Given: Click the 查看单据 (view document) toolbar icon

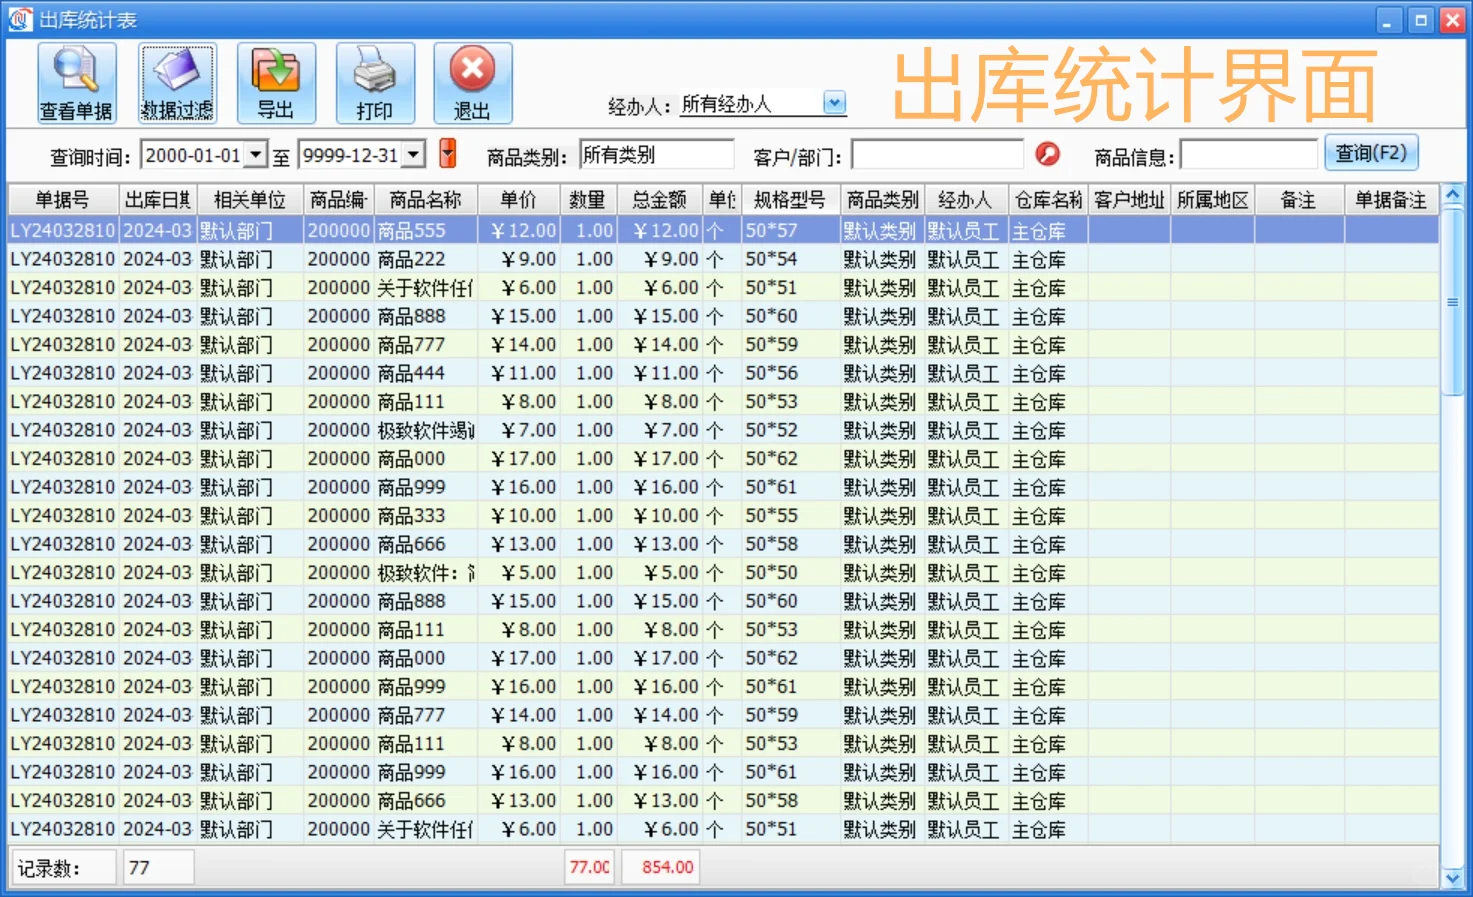Looking at the screenshot, I should pyautogui.click(x=76, y=82).
